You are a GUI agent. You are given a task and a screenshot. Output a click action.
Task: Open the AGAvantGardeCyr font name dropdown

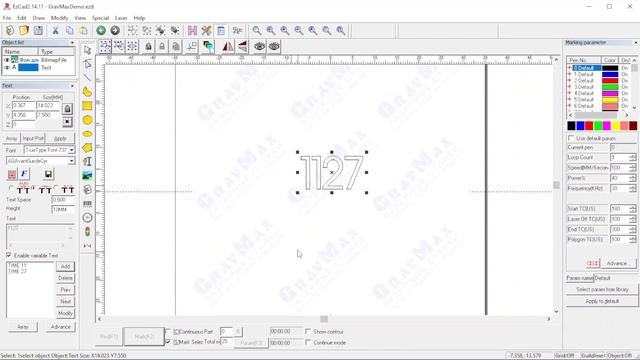pos(71,161)
